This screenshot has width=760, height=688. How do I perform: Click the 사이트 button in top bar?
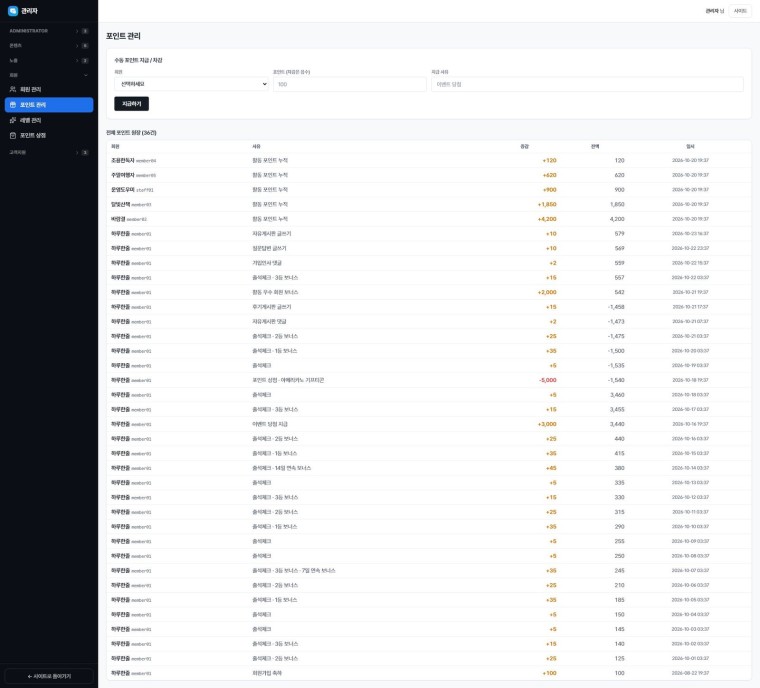(x=740, y=11)
